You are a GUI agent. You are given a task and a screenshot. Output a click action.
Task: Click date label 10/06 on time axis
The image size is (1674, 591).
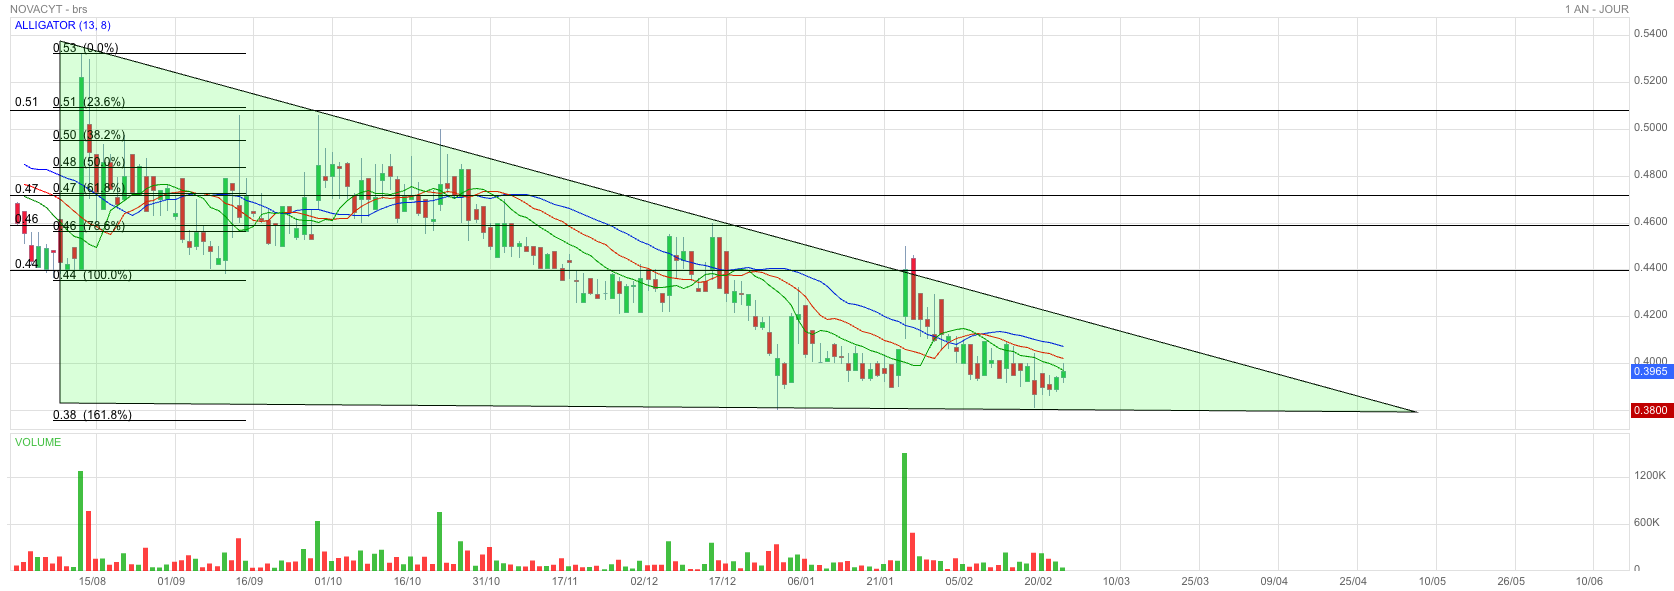pos(1589,581)
